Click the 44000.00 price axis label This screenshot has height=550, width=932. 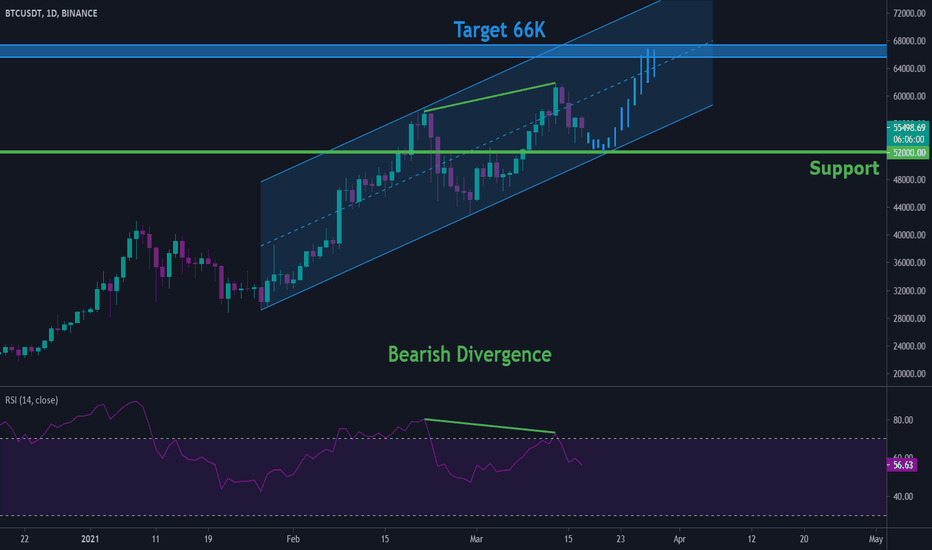click(909, 208)
